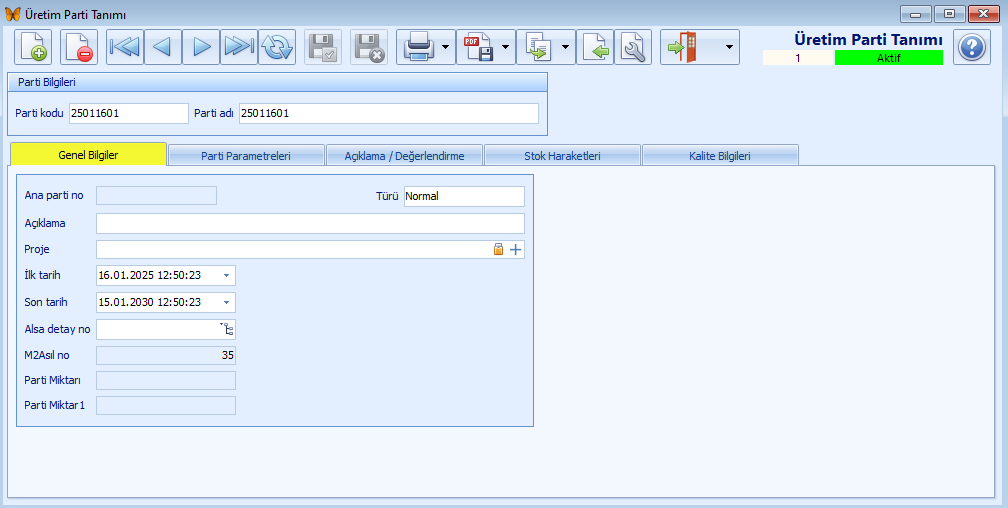Image resolution: width=1008 pixels, height=508 pixels.
Task: Click the printer icon to print
Action: pos(417,47)
